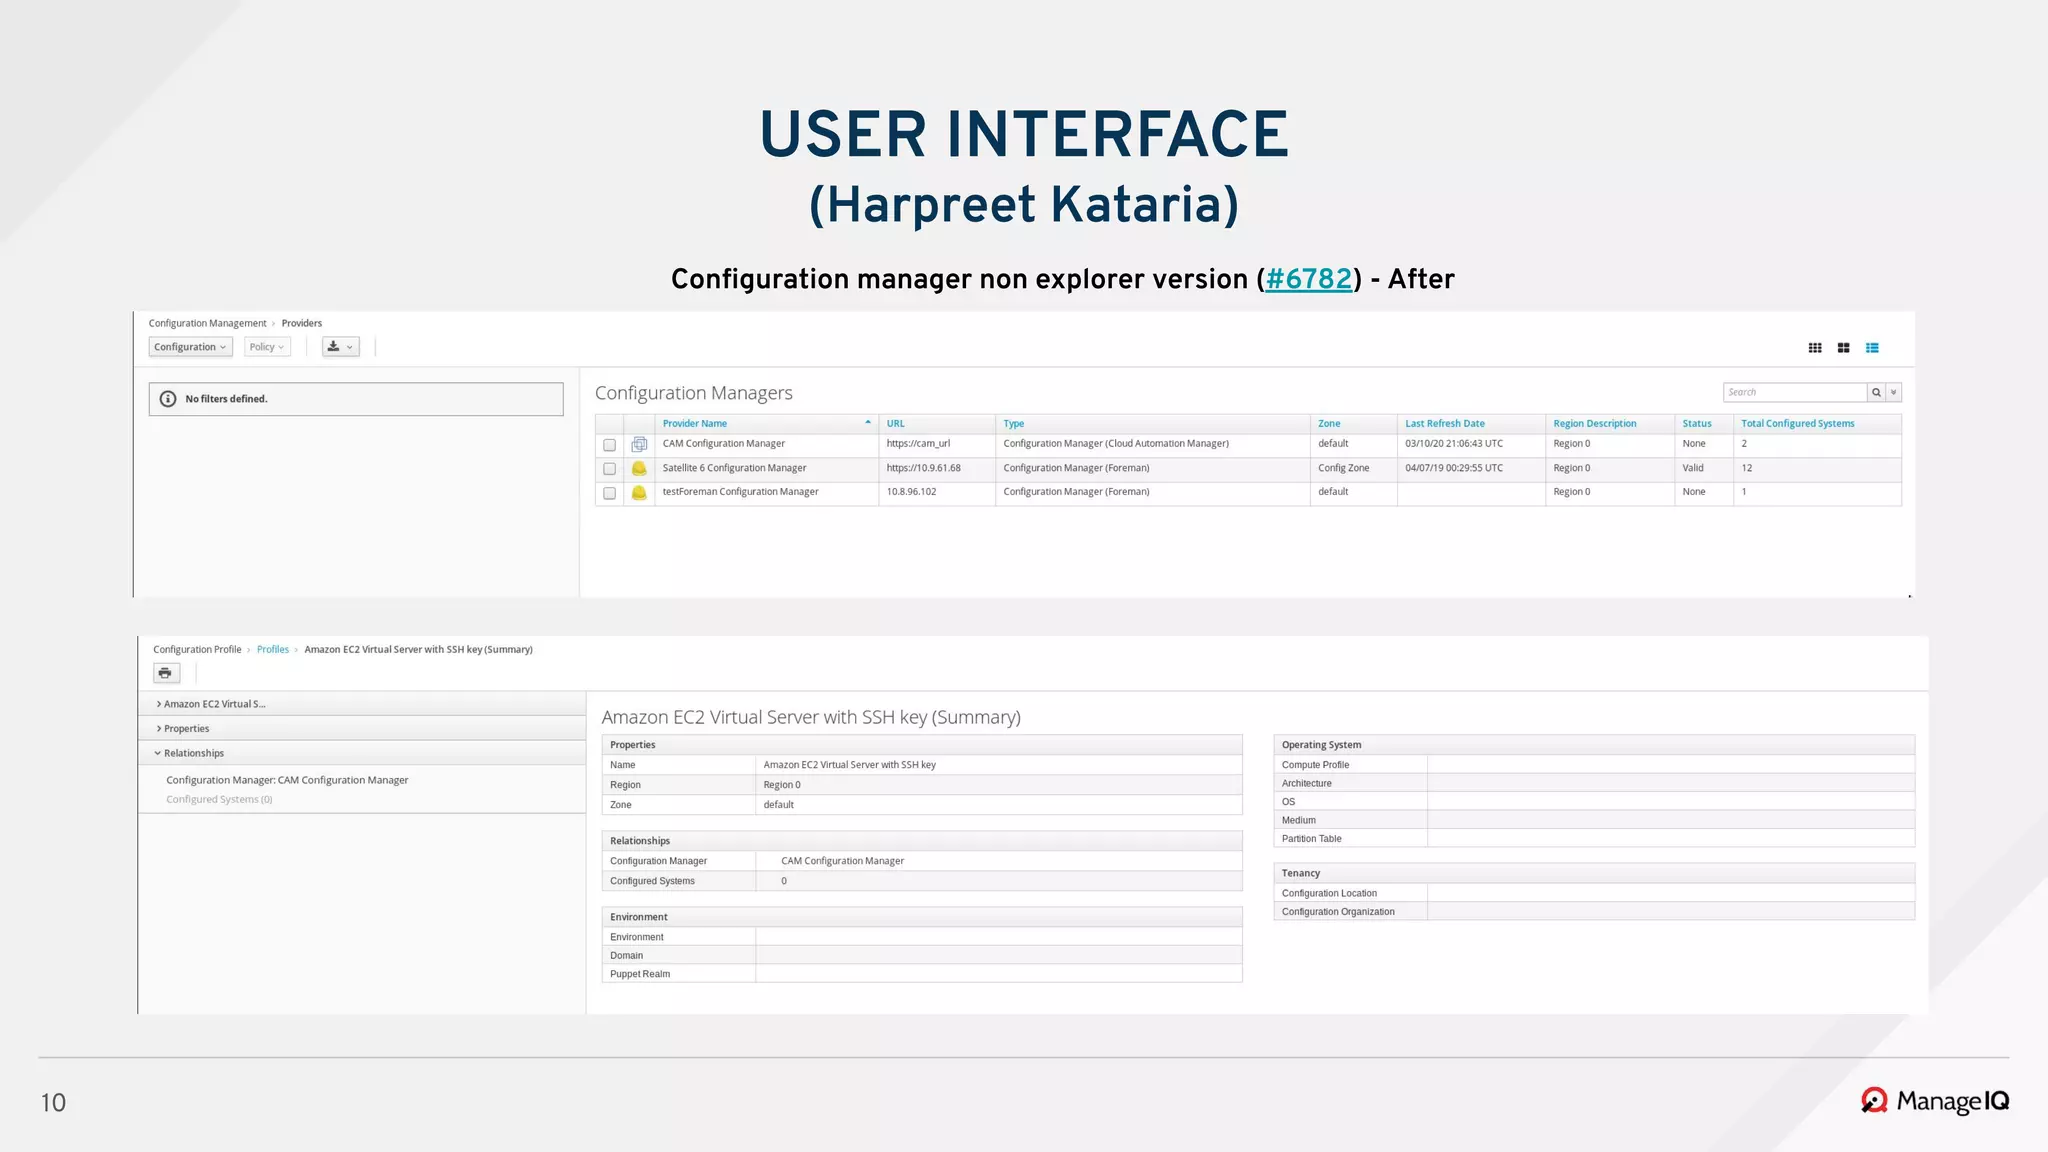Image resolution: width=2048 pixels, height=1152 pixels.
Task: Open the download dropdown button
Action: click(x=340, y=347)
